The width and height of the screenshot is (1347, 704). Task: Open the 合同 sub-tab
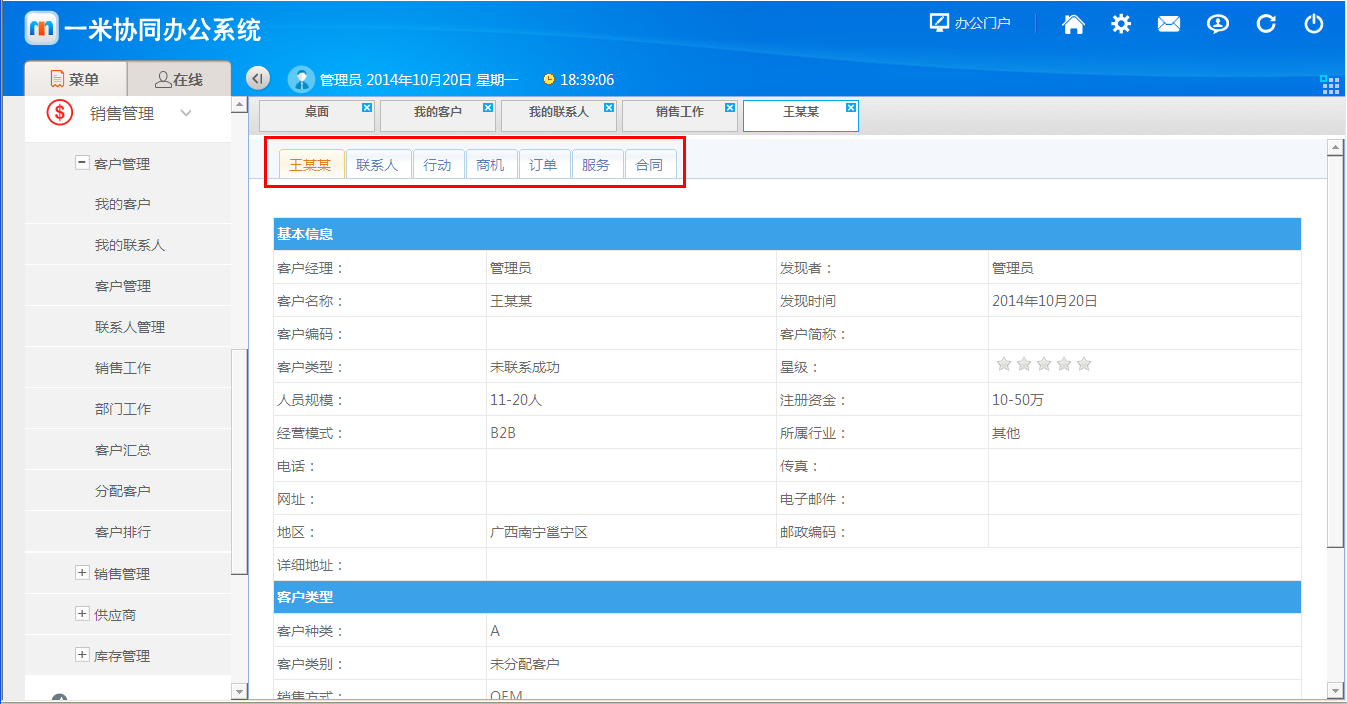[x=650, y=165]
